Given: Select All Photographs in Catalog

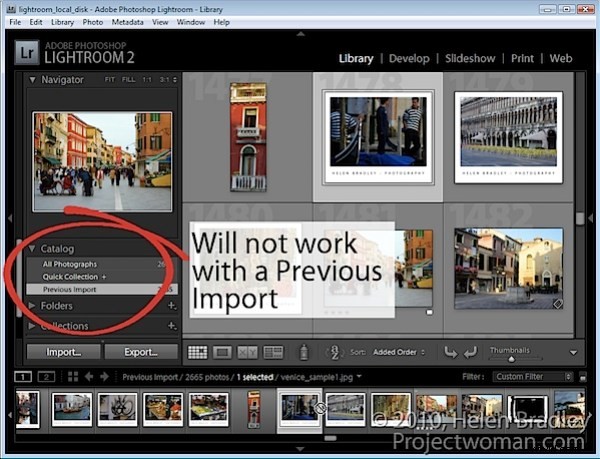Looking at the screenshot, I should click(x=102, y=264).
